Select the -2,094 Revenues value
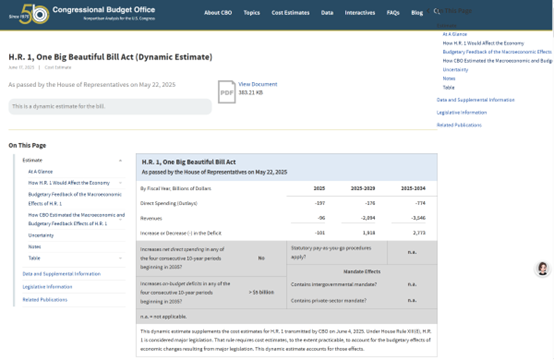Screen dimensions: 554x360 (368, 218)
